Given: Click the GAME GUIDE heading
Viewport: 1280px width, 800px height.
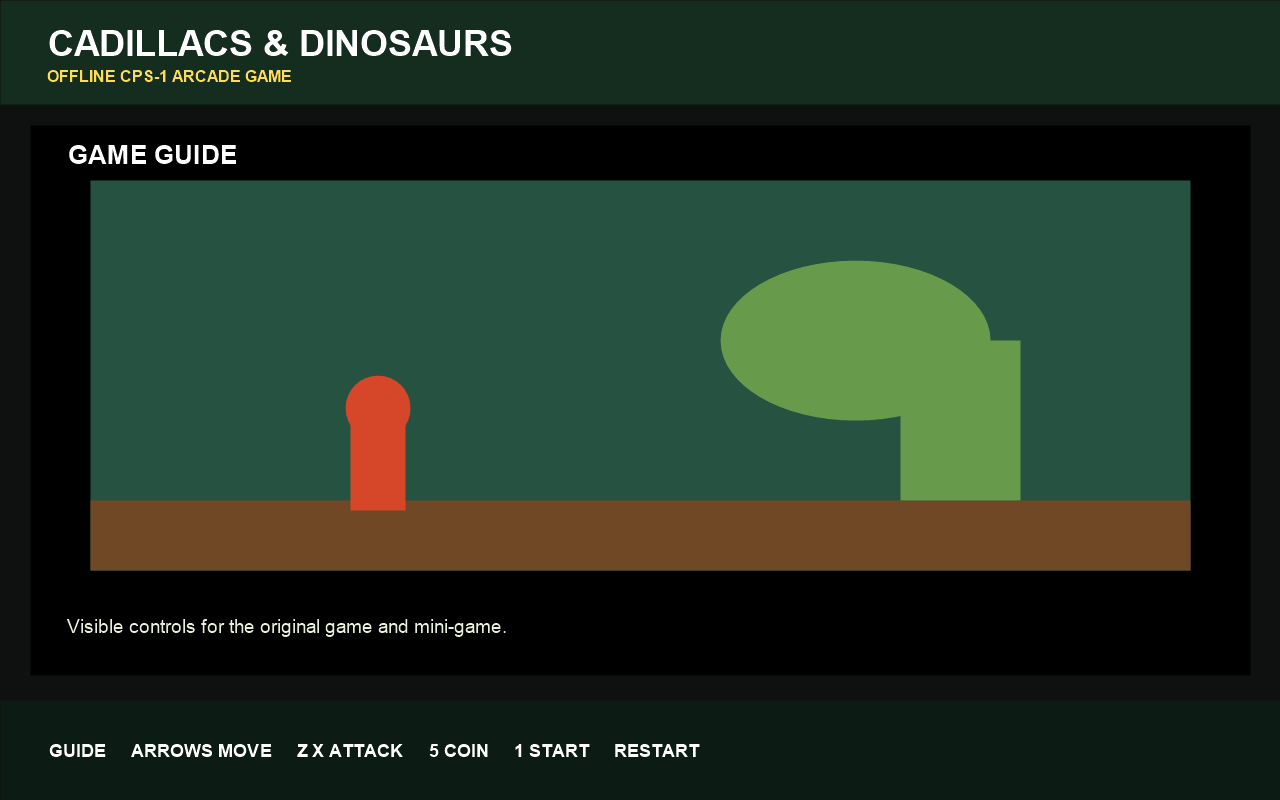Looking at the screenshot, I should [x=152, y=155].
